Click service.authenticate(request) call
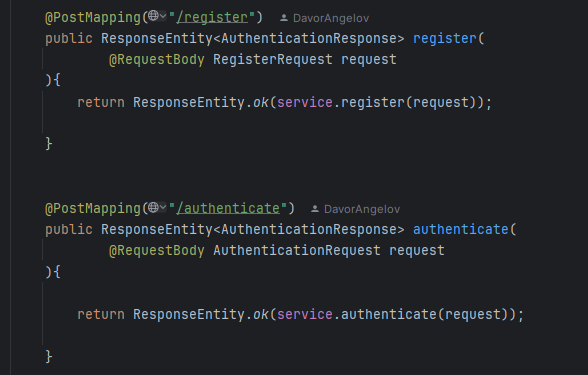Image resolution: width=588 pixels, height=375 pixels. point(393,314)
